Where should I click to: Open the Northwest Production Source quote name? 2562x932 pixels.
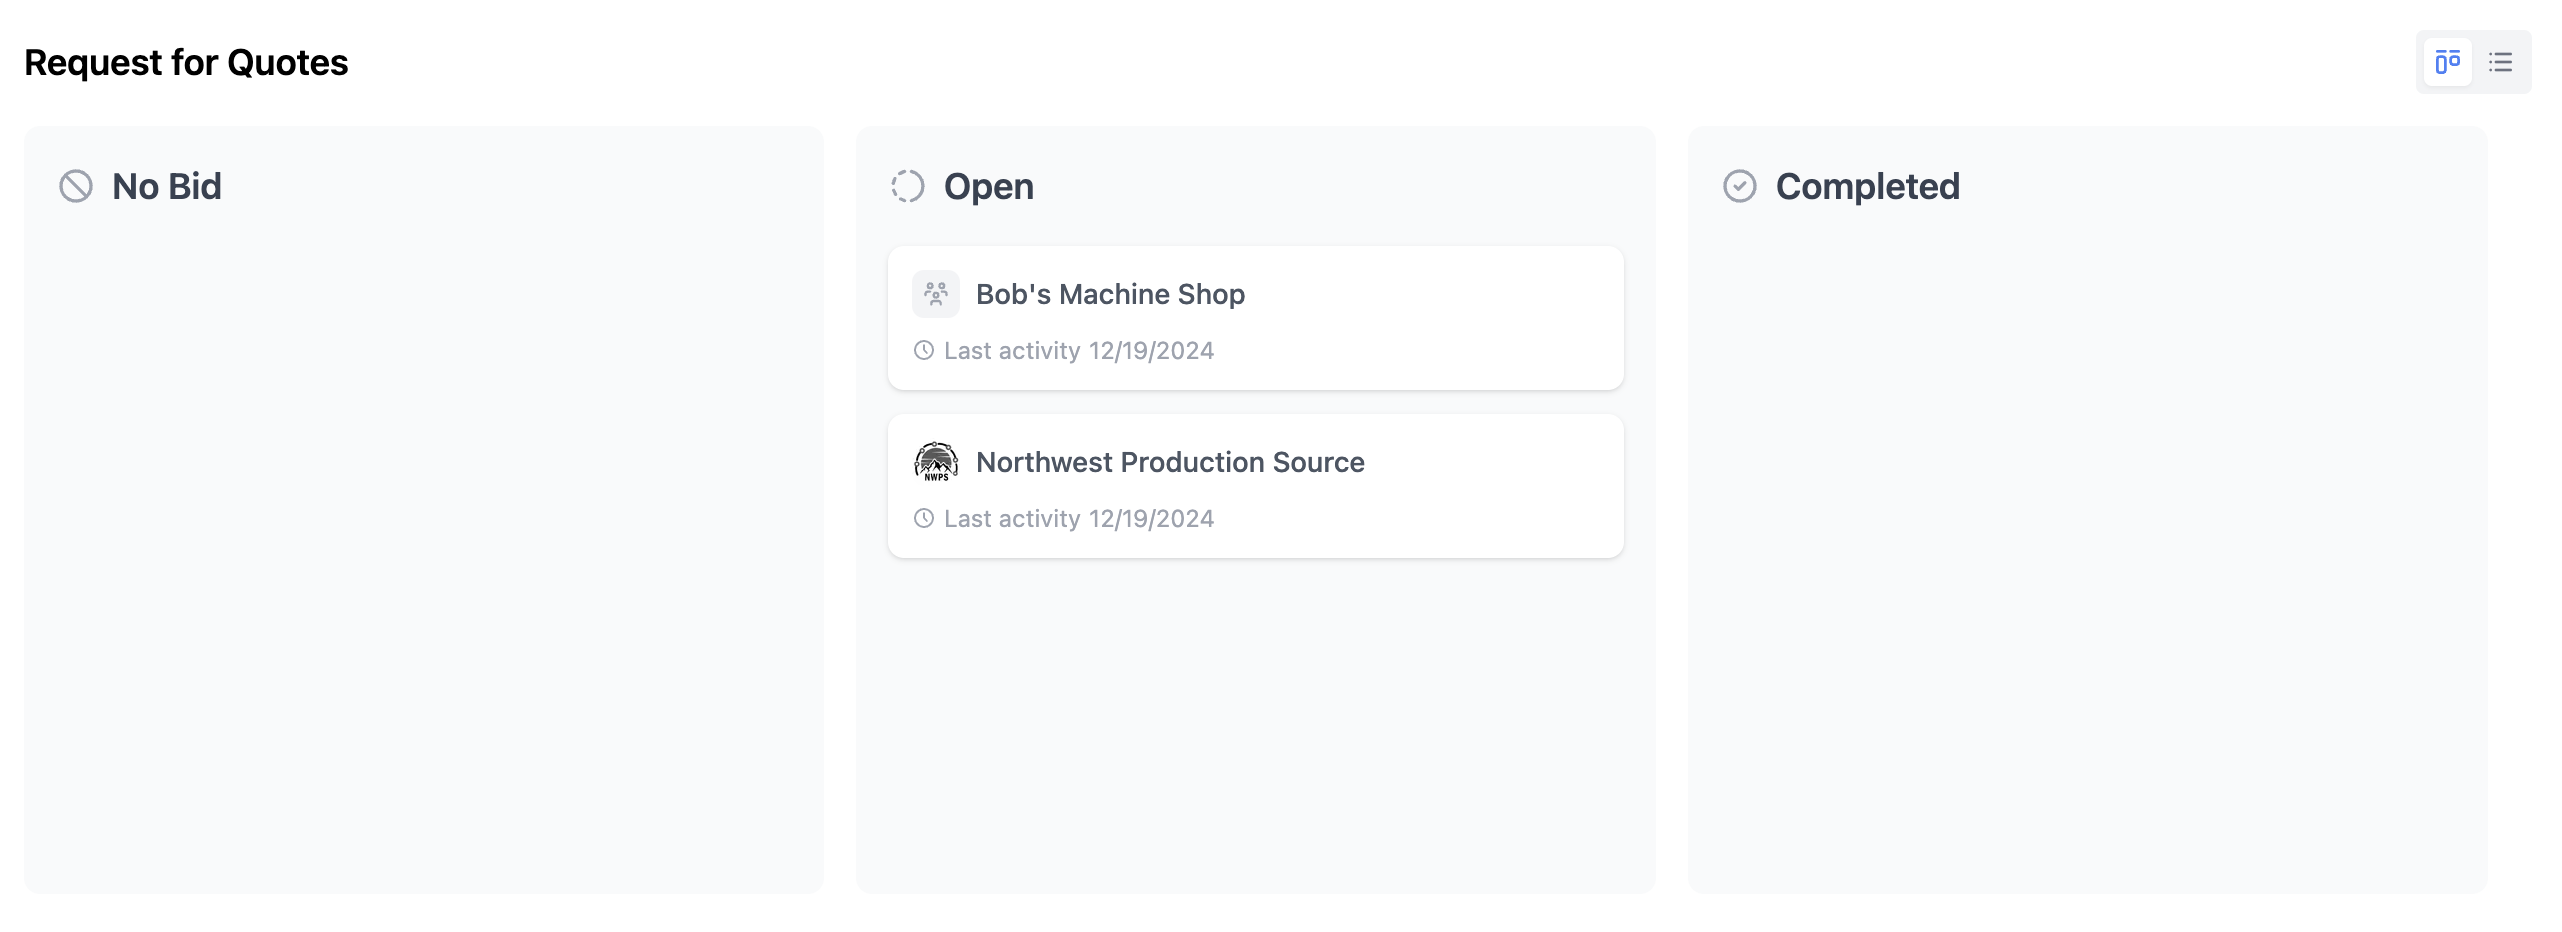(1170, 462)
